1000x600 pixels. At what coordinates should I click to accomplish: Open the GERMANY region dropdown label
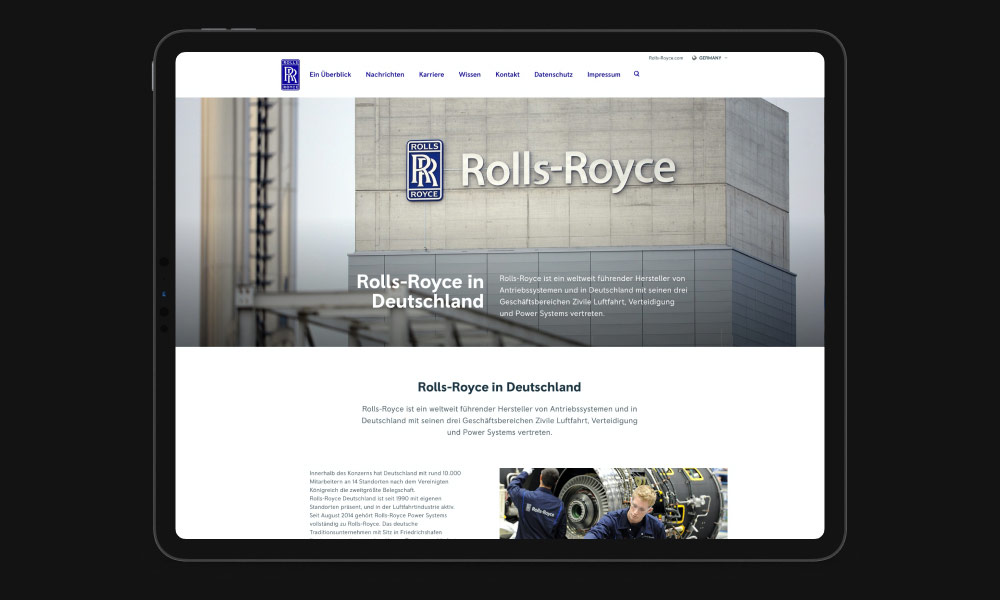tap(710, 58)
